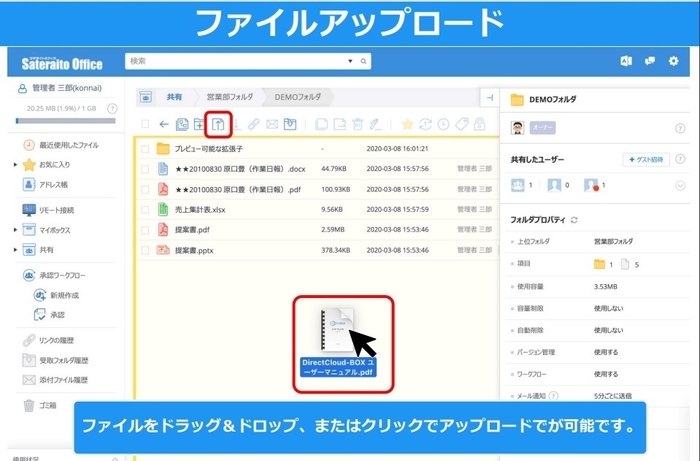Click the trash delete icon in toolbar
Viewport: 700px width, 461px height.
pos(358,124)
